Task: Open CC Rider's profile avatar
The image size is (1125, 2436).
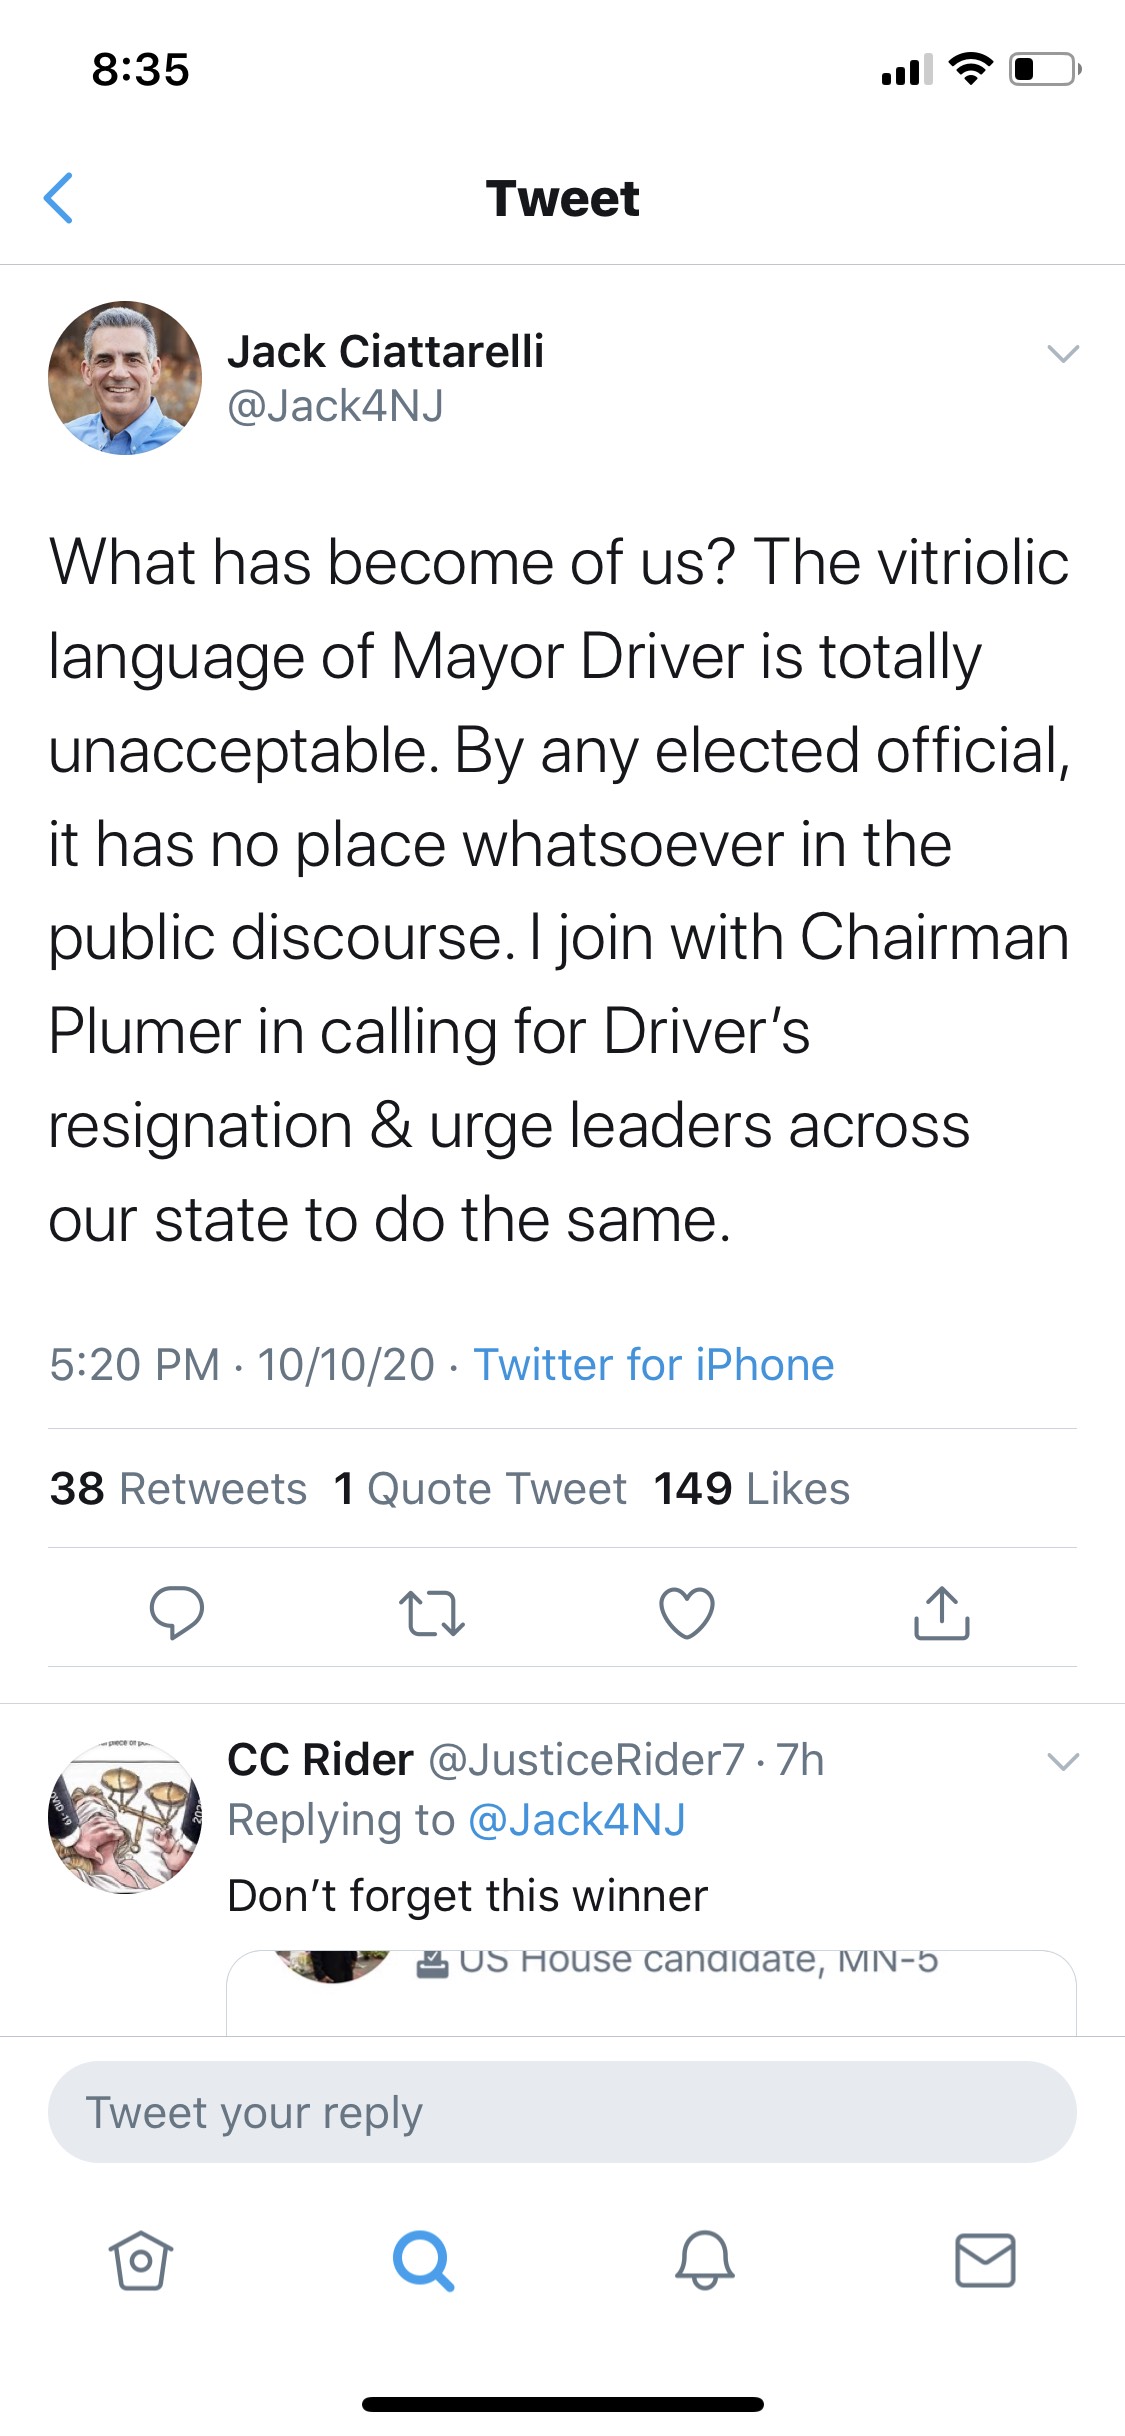Action: point(125,1817)
